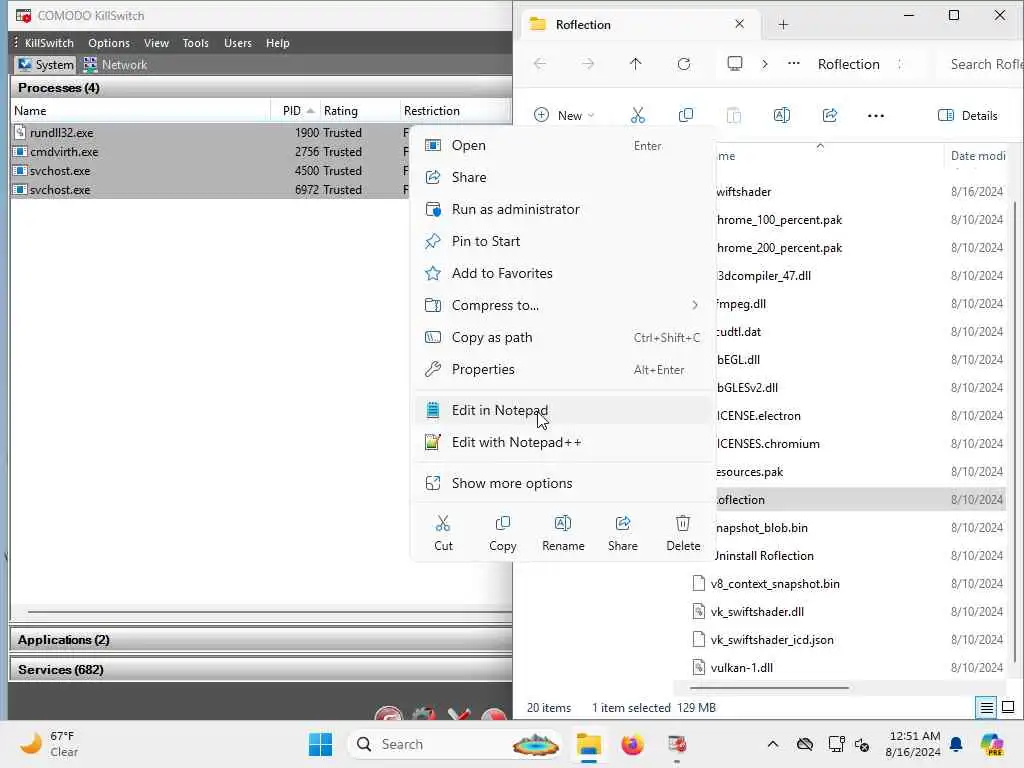
Task: Select rundll32.exe process row
Action: click(209, 133)
